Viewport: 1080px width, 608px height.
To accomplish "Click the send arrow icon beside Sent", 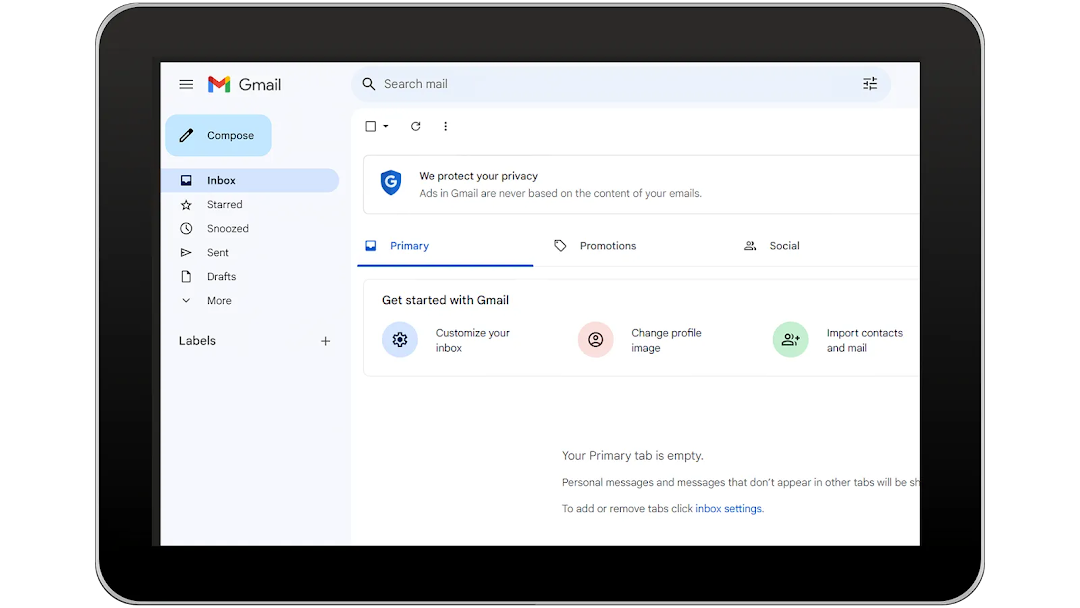I will click(186, 253).
